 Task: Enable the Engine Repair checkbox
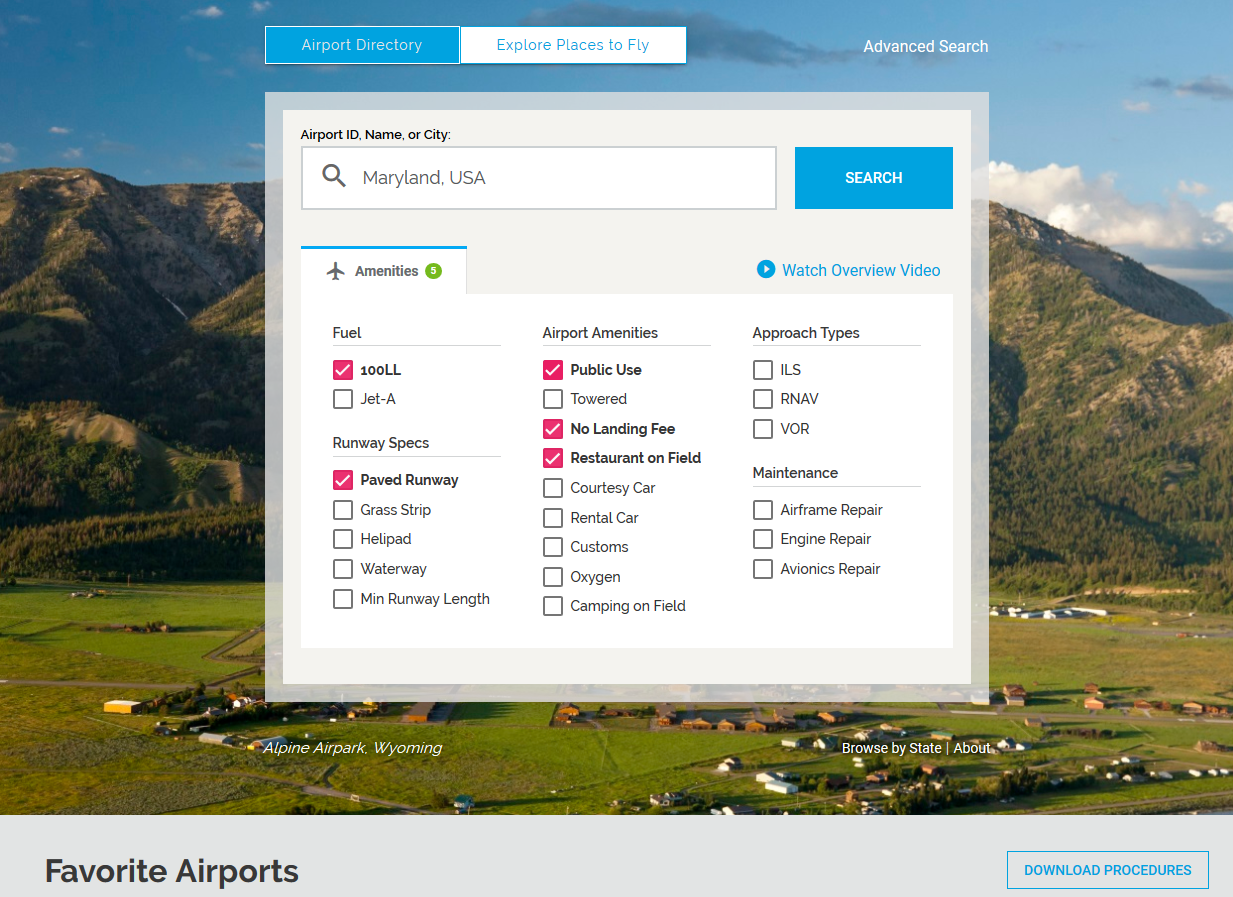pos(763,539)
